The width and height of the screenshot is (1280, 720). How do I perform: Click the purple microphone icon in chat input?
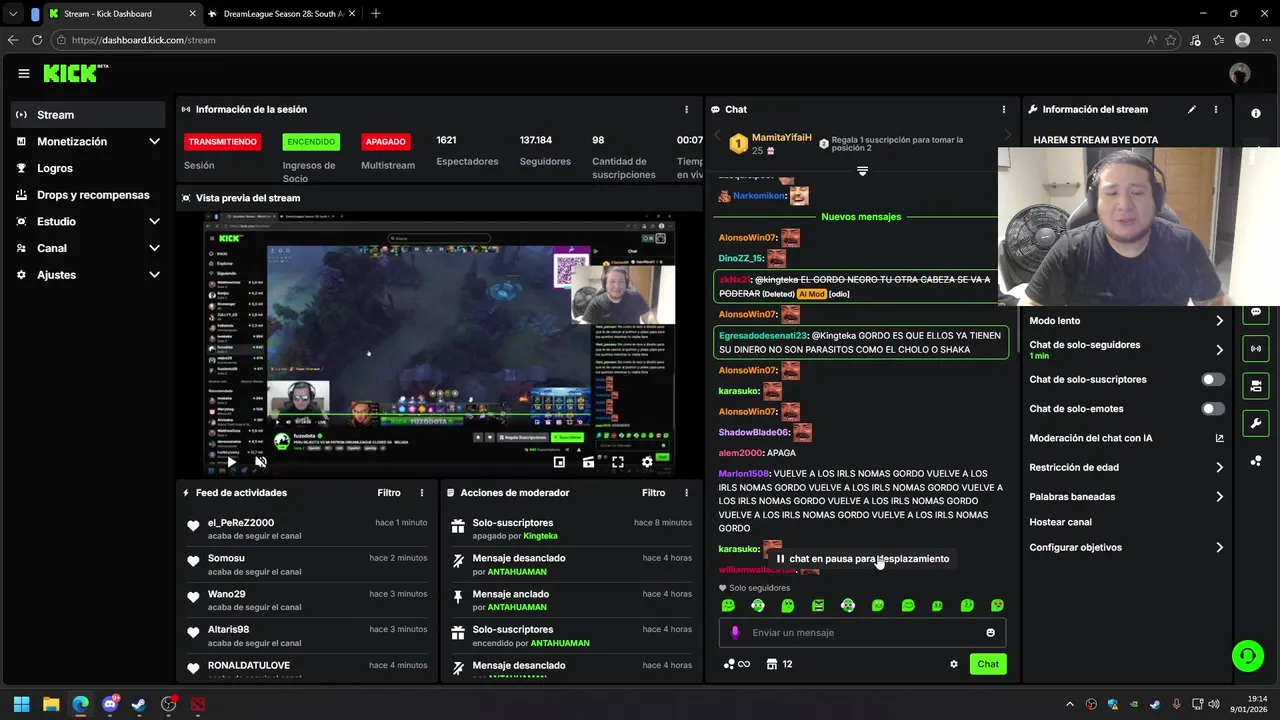point(735,632)
